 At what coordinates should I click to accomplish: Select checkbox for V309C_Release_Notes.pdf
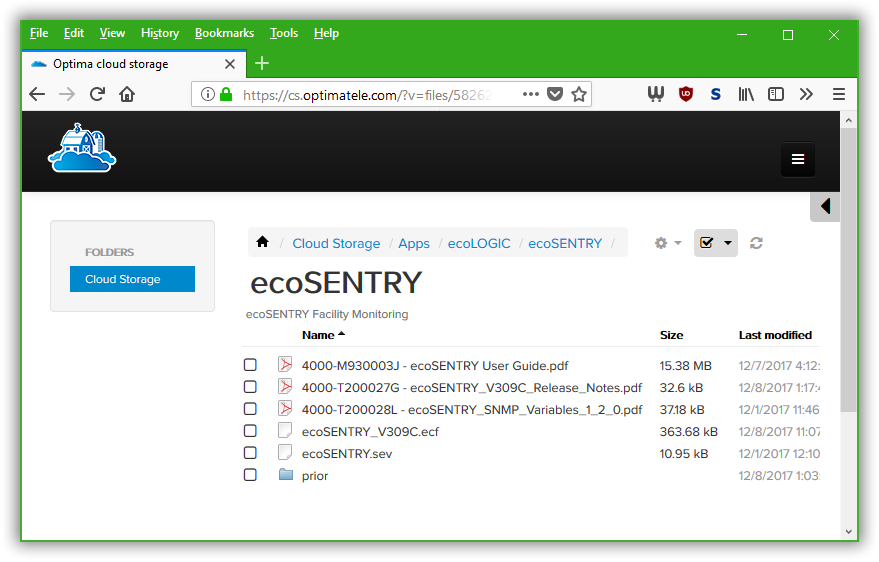pyautogui.click(x=250, y=387)
